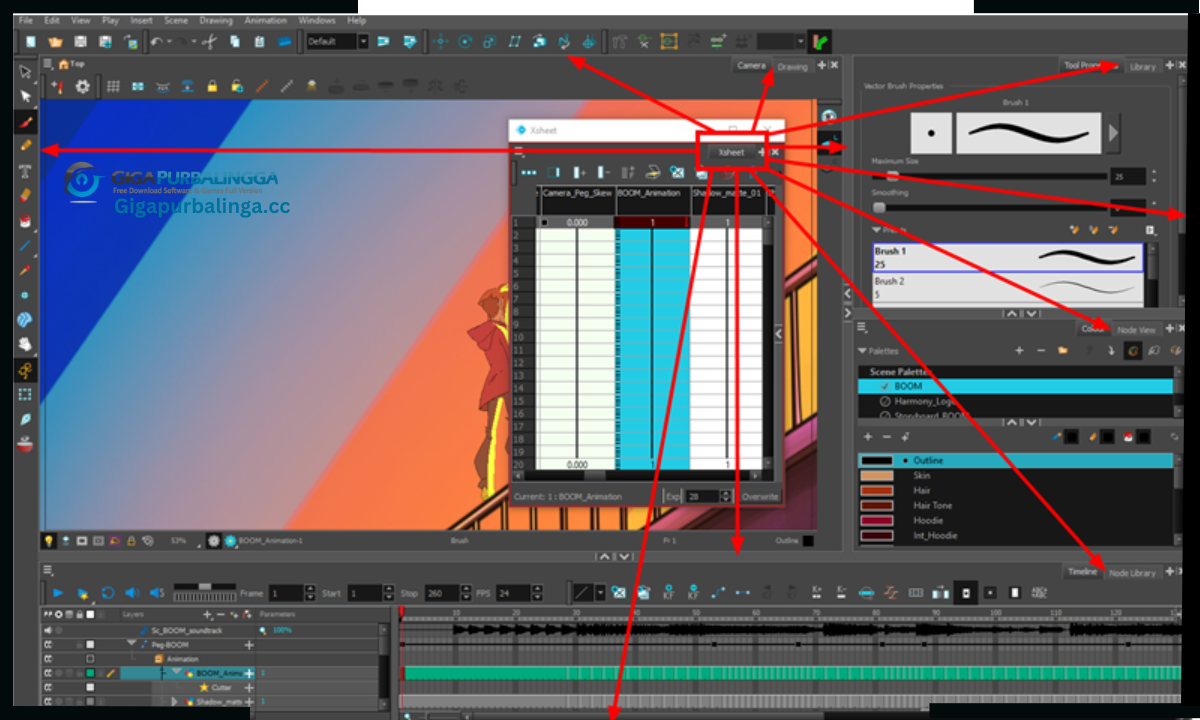Switch to the Drawing tab
The image size is (1200, 720).
[792, 67]
